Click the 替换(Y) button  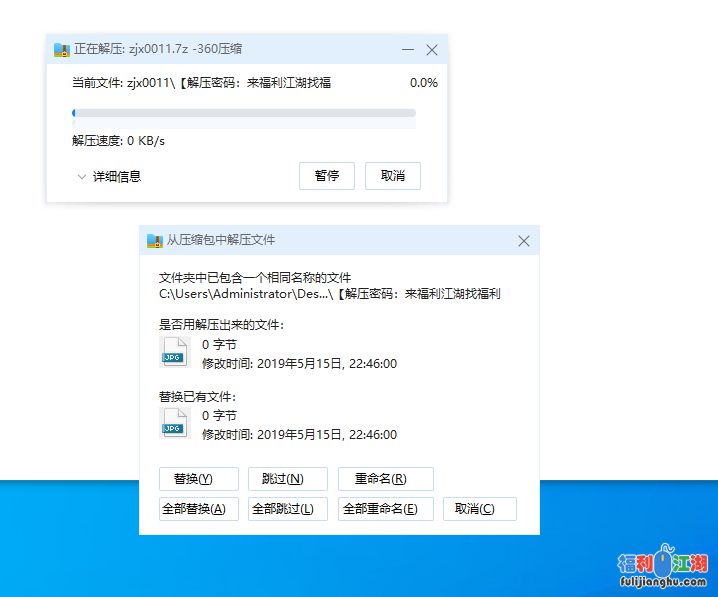click(199, 479)
